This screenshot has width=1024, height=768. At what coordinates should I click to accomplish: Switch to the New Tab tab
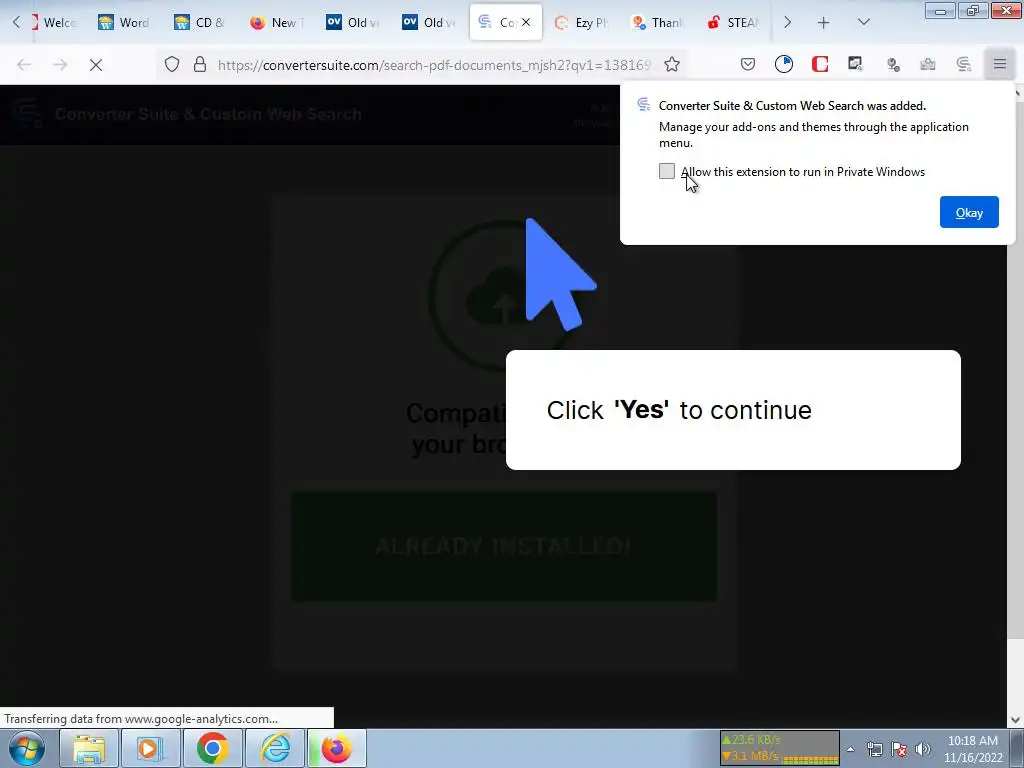click(277, 22)
